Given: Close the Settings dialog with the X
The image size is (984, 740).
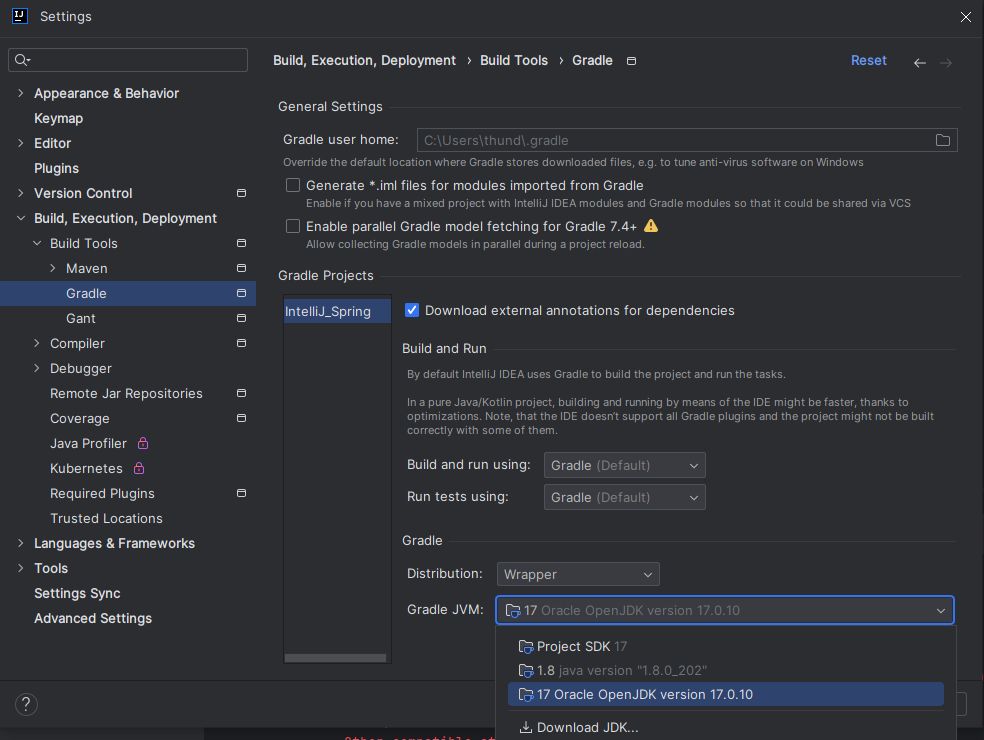Looking at the screenshot, I should (x=965, y=17).
